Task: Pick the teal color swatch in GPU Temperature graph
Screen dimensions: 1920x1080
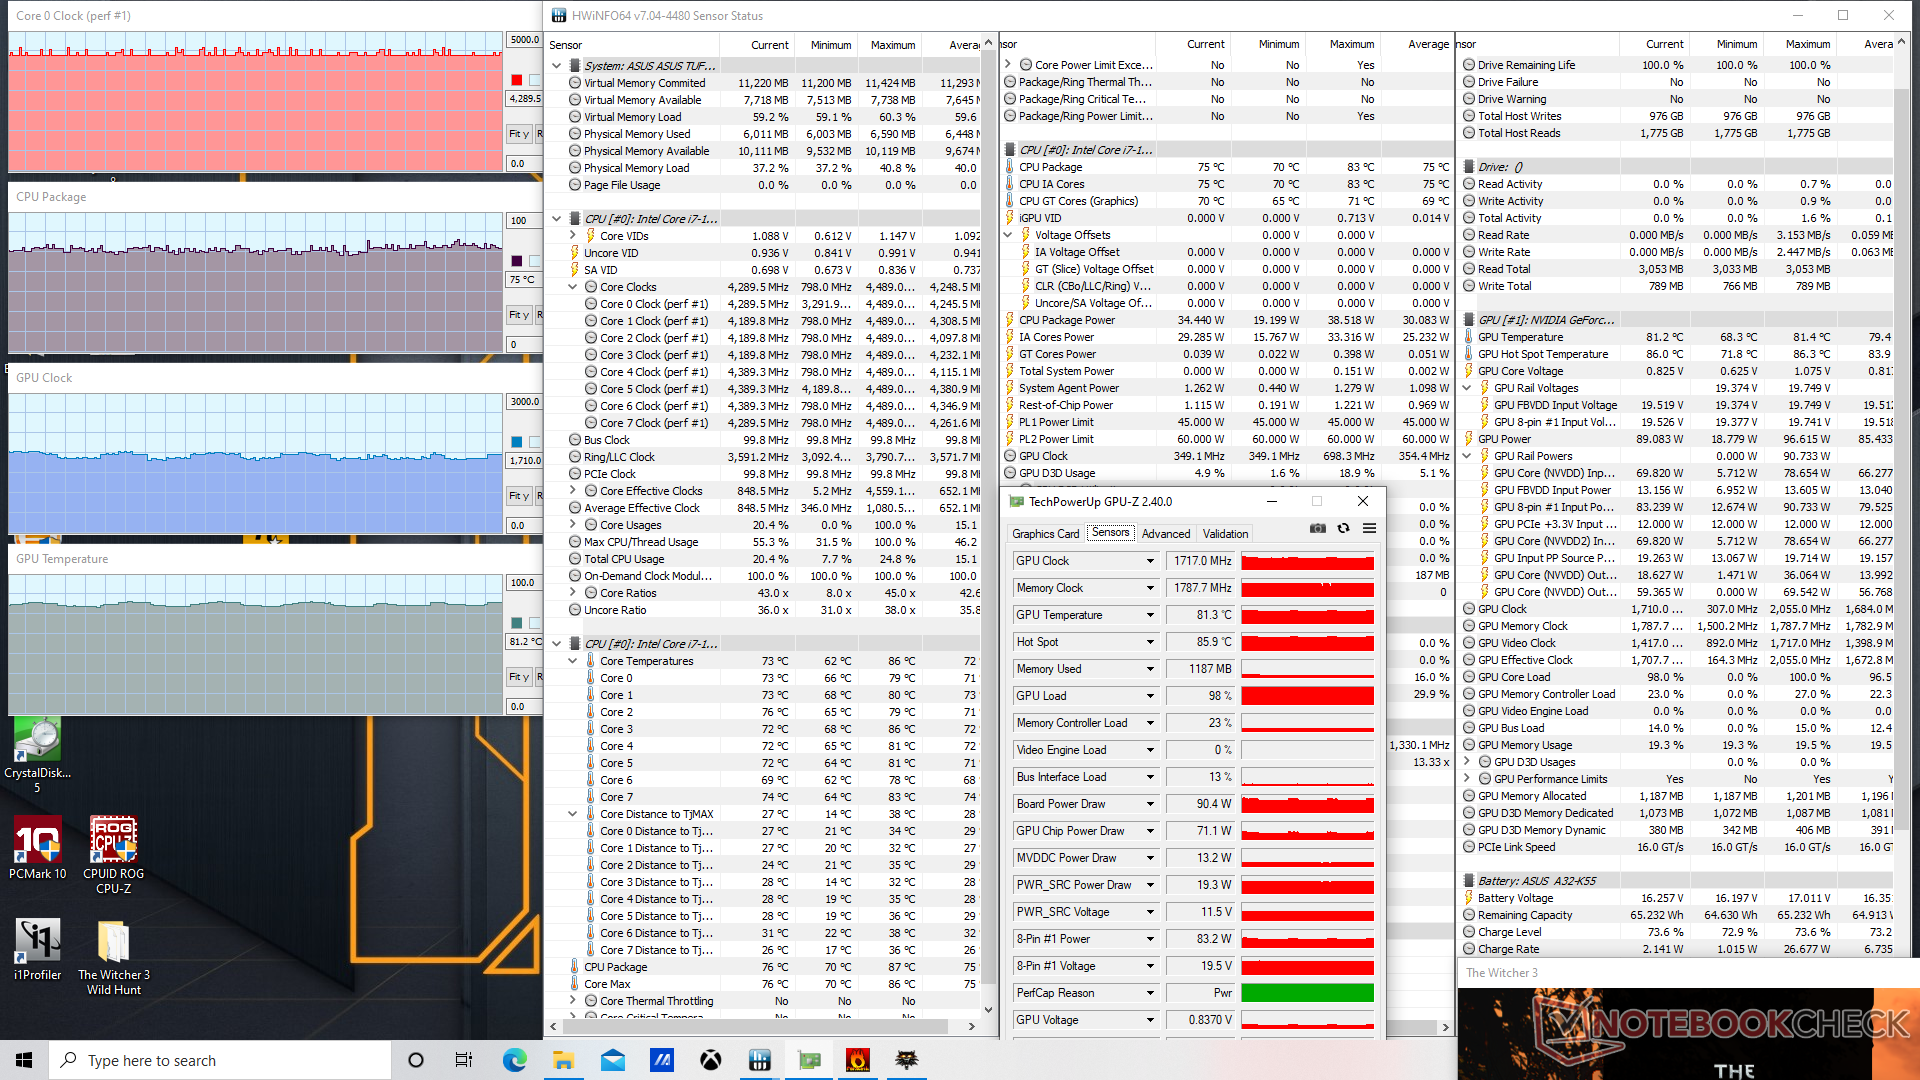Action: [x=516, y=623]
